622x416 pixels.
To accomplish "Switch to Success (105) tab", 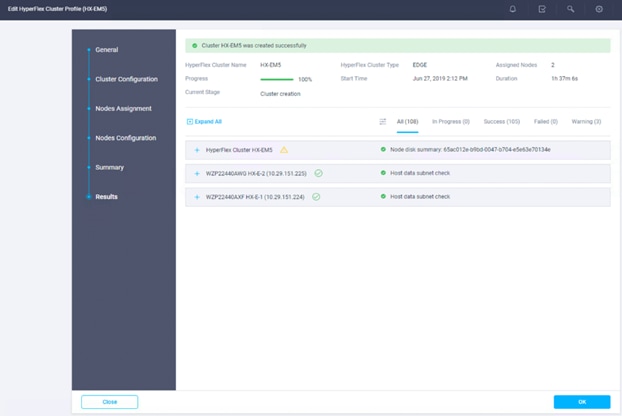I will 502,122.
